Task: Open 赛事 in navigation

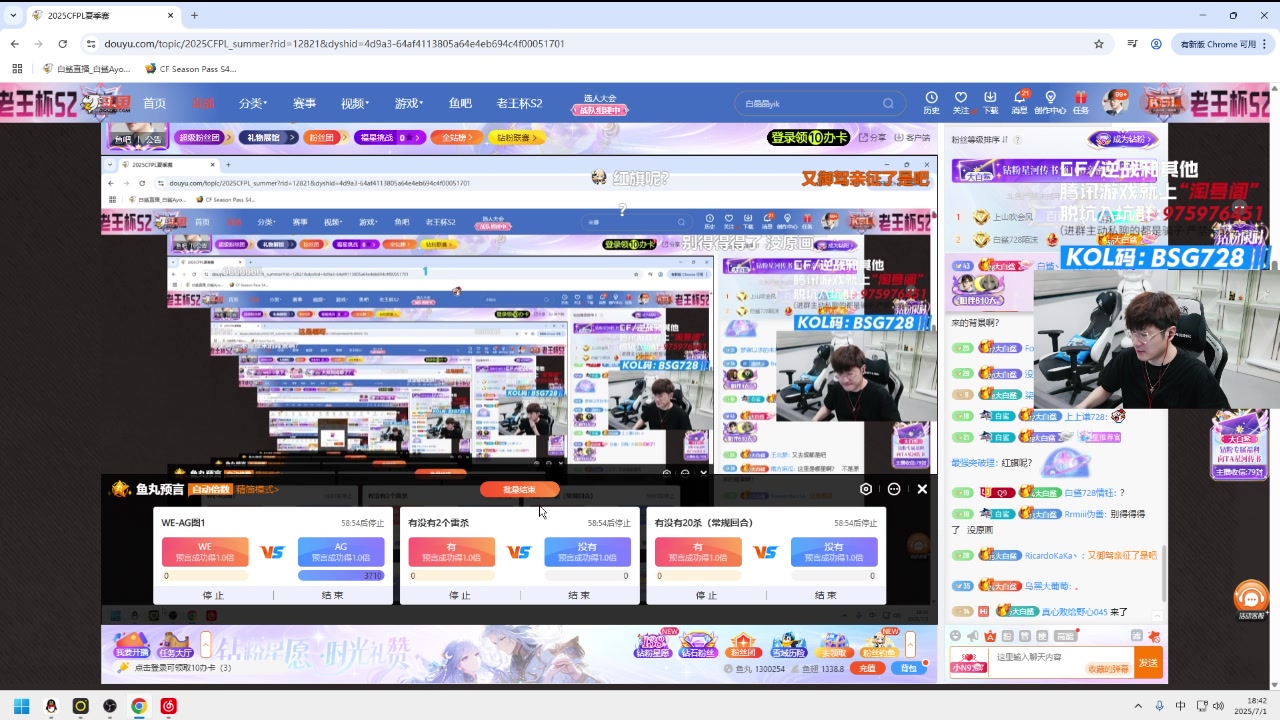Action: [304, 103]
